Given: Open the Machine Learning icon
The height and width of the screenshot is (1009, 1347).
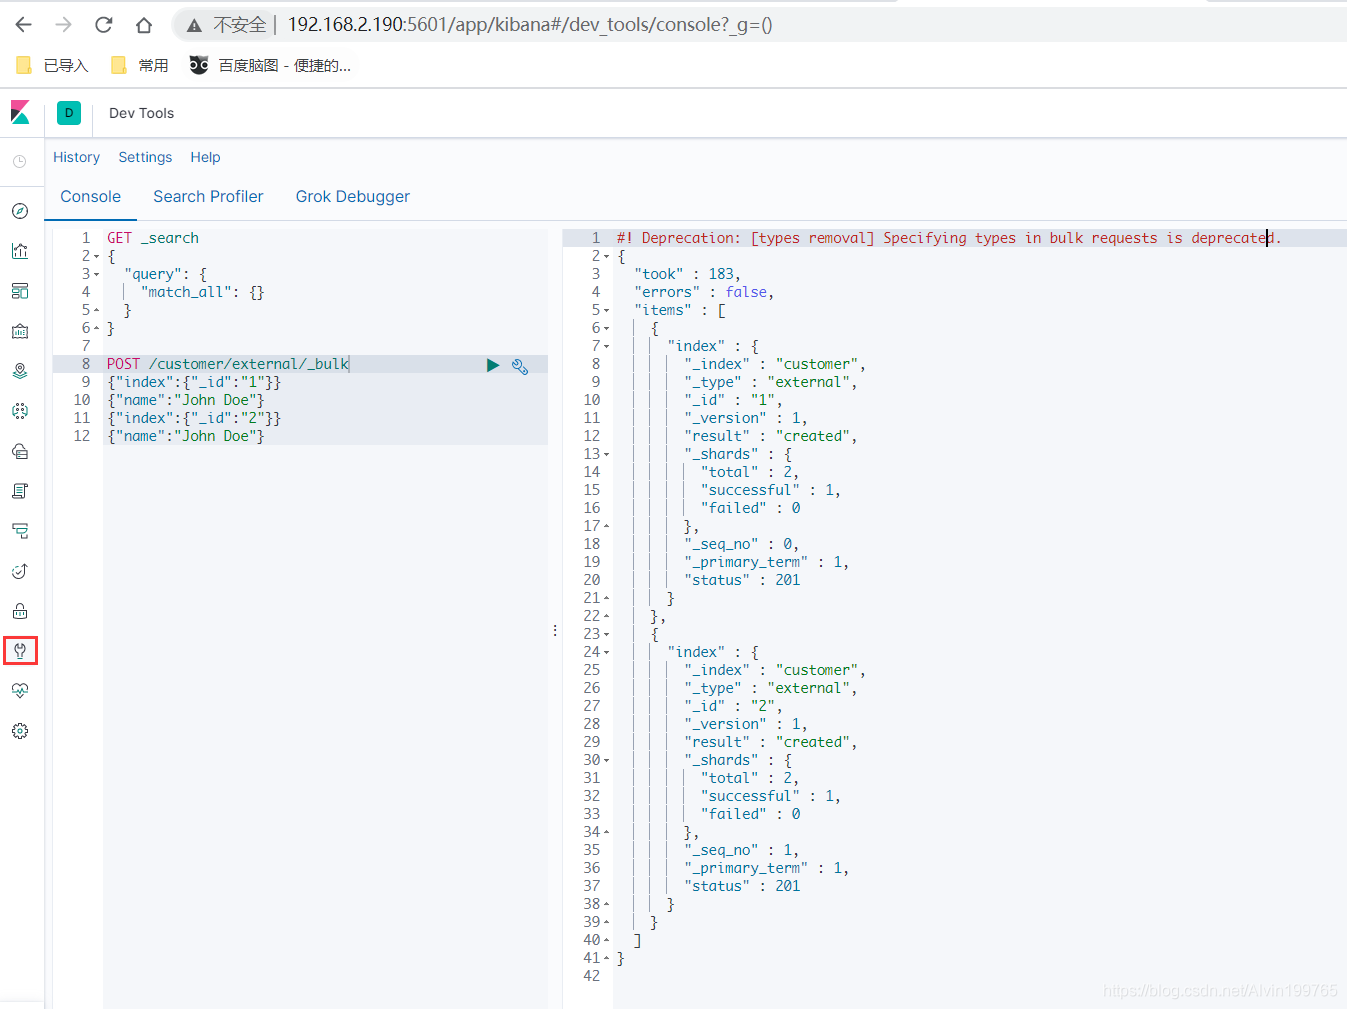Looking at the screenshot, I should click(20, 411).
